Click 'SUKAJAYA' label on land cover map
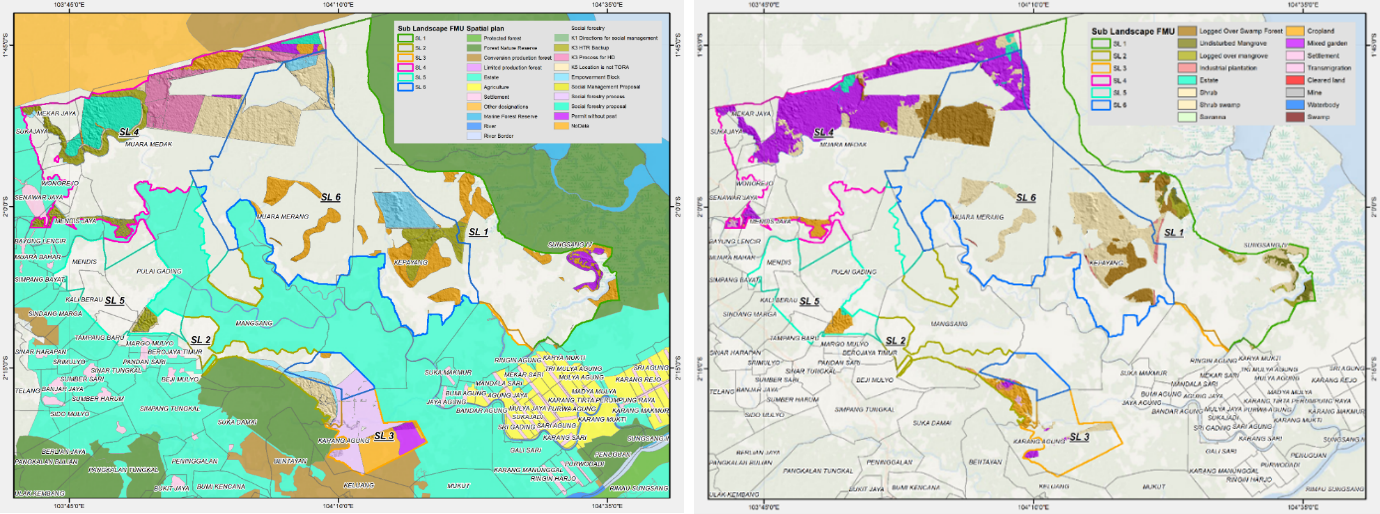This screenshot has width=1380, height=514. (x=725, y=130)
